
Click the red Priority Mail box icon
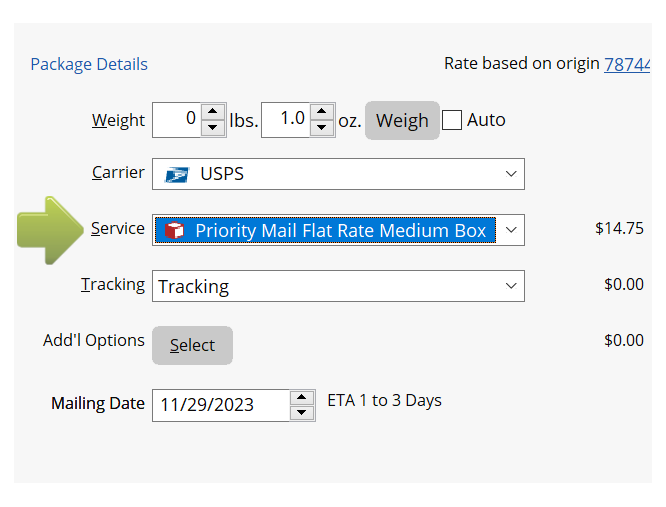174,231
